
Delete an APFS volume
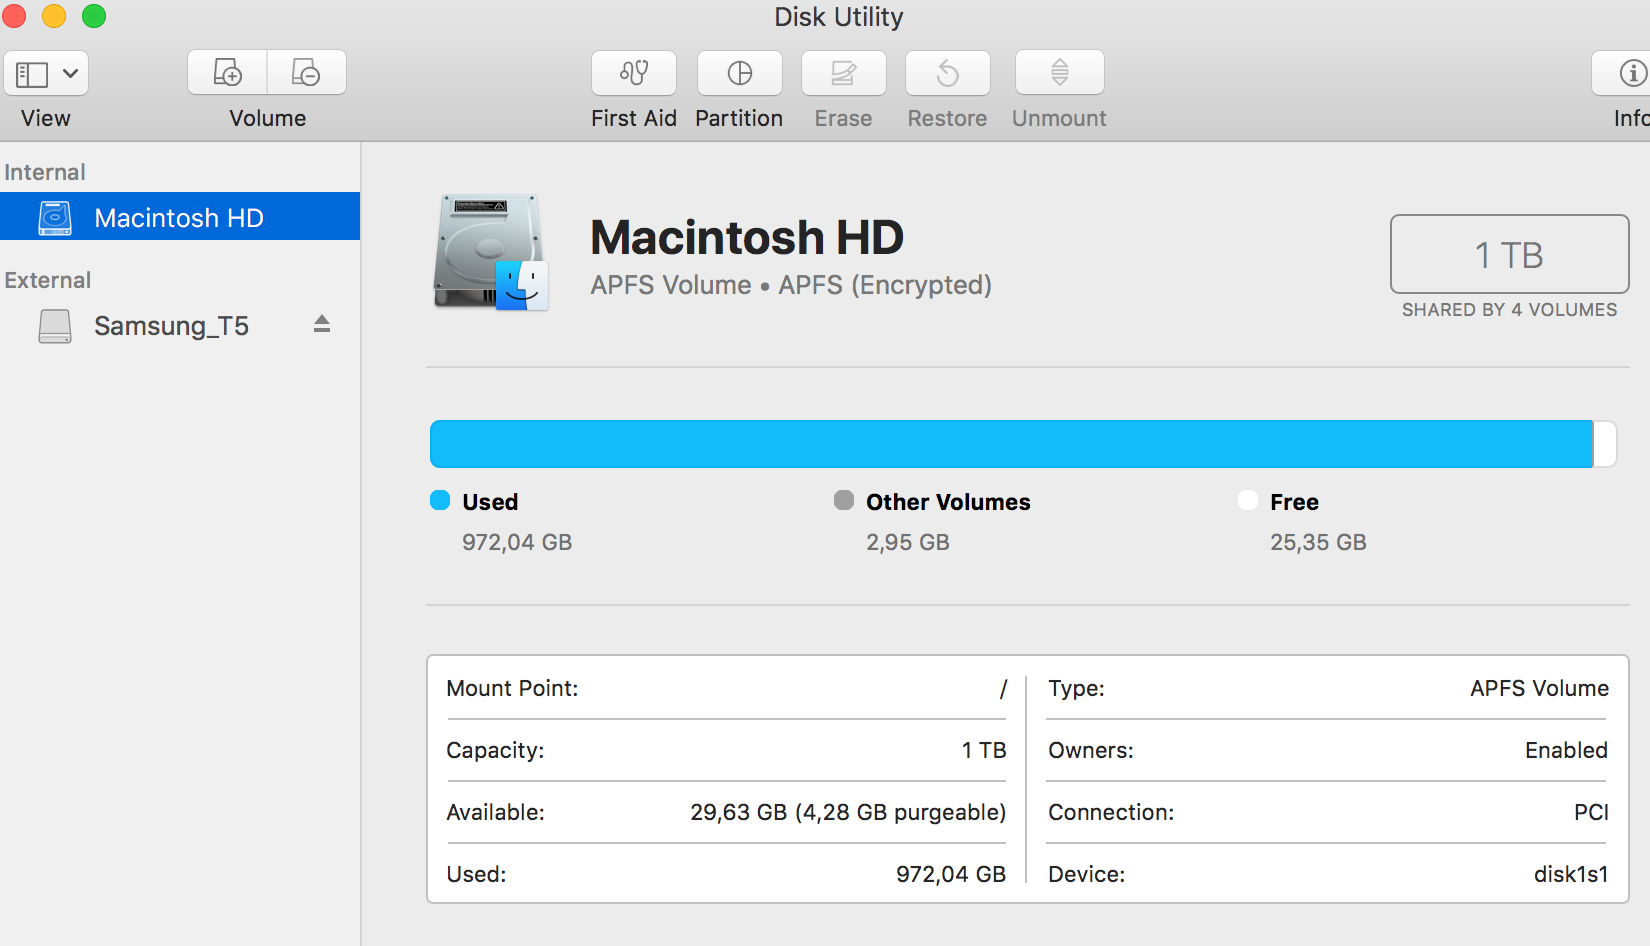coord(306,73)
